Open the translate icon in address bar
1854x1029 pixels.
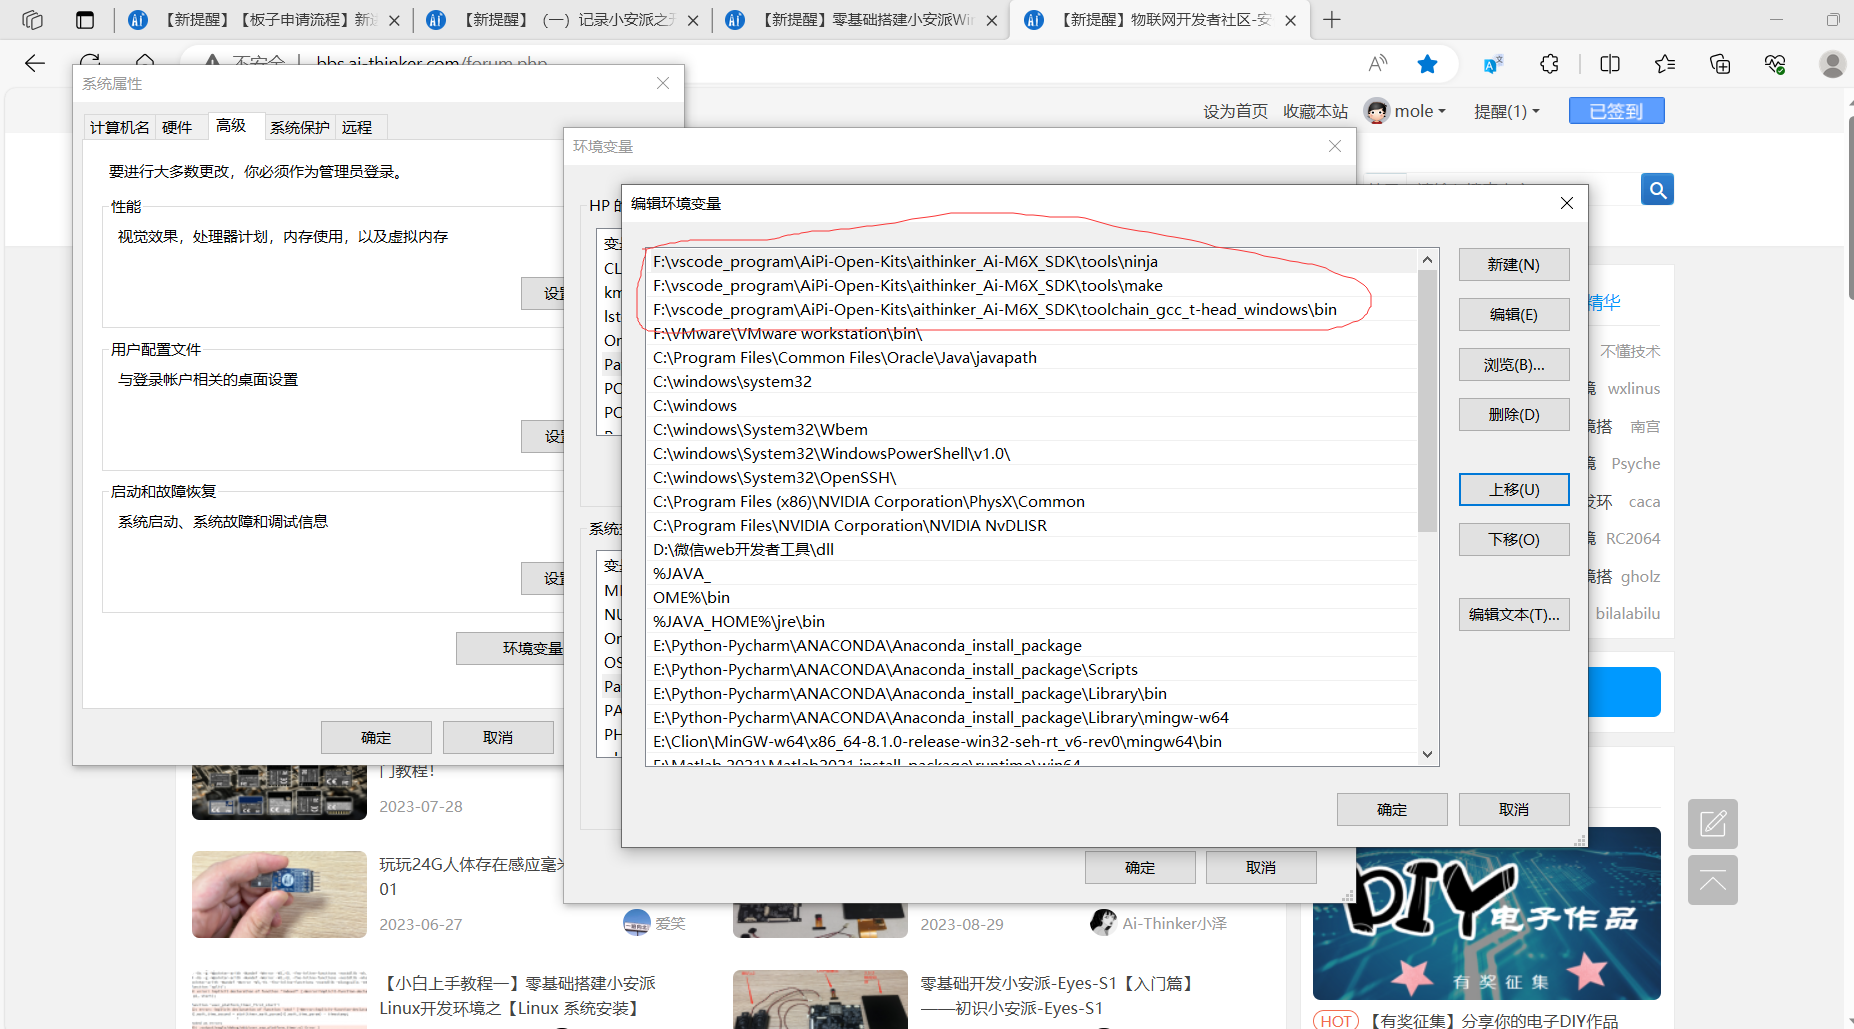click(1493, 64)
